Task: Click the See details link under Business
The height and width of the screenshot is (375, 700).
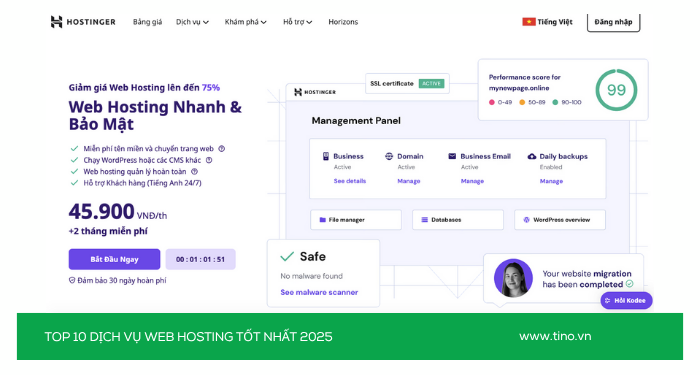Action: [350, 181]
